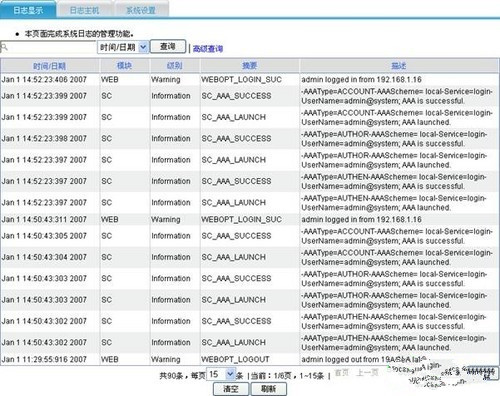500x396 pixels.
Task: Click WEB module in the 14:52:23:406 row
Action: [x=110, y=80]
